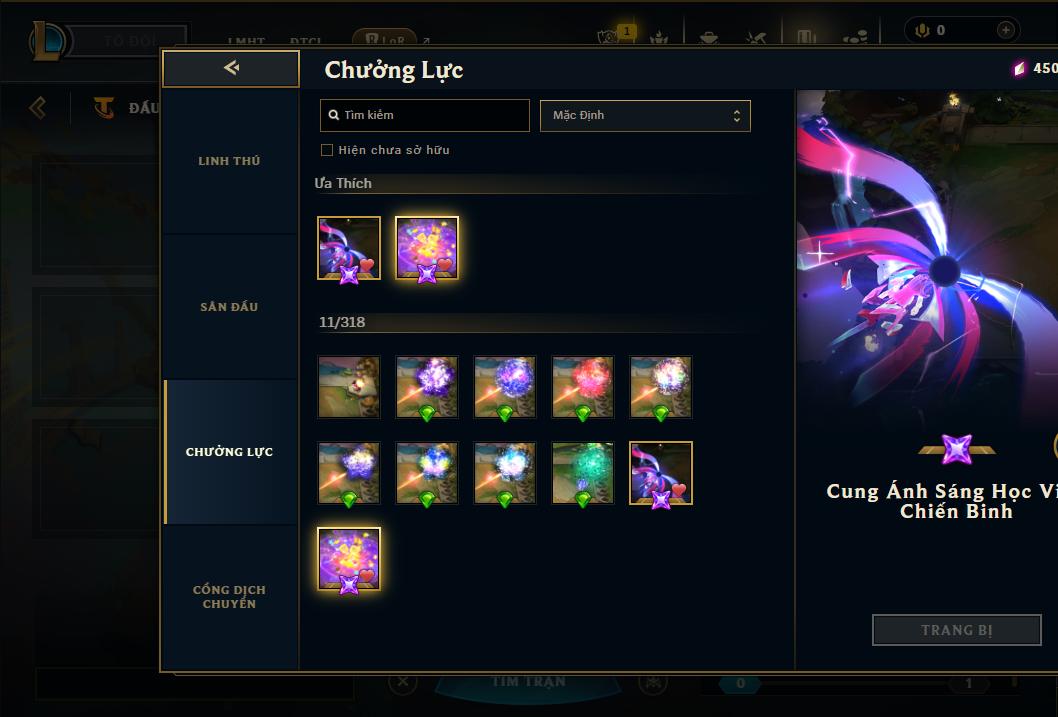This screenshot has height=717, width=1058.
Task: Click the plus icon beside the 0 currency
Action: (x=1005, y=30)
